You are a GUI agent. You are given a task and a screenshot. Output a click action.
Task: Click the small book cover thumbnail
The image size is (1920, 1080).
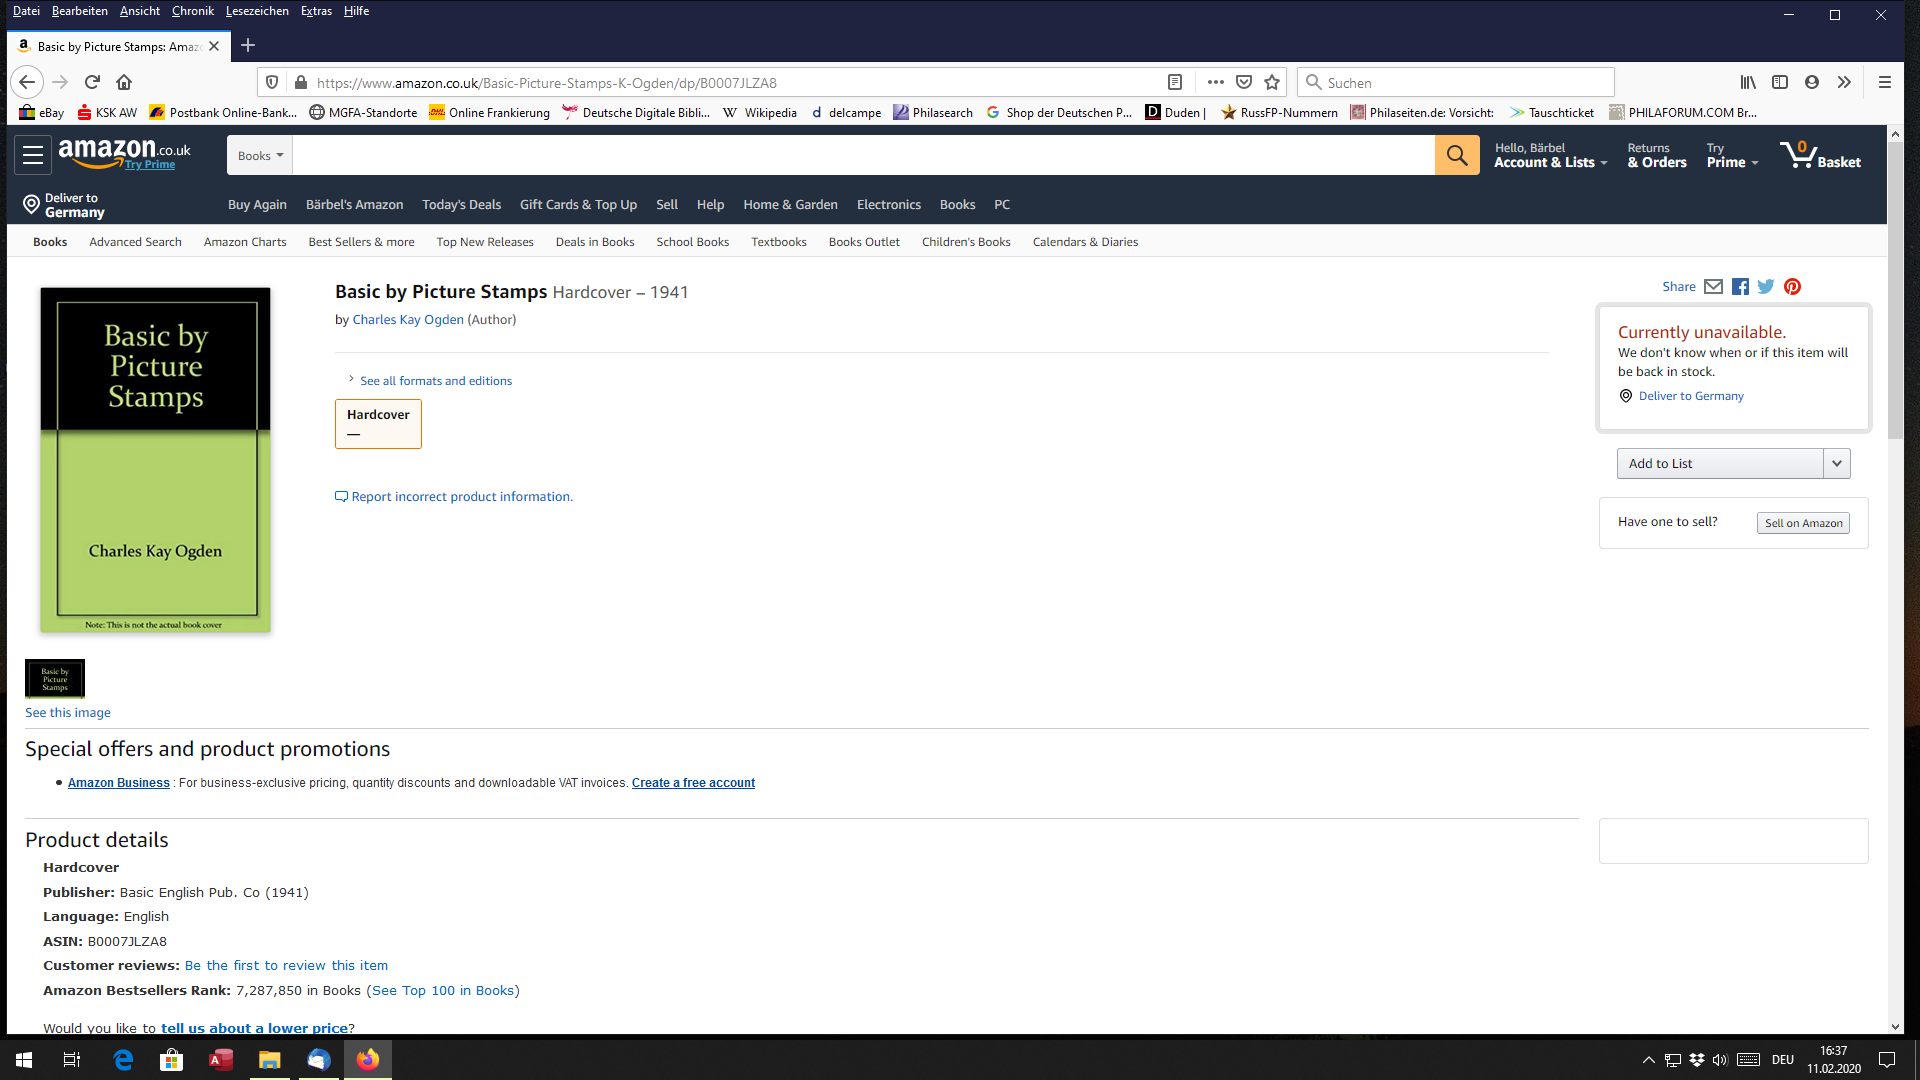(x=55, y=679)
